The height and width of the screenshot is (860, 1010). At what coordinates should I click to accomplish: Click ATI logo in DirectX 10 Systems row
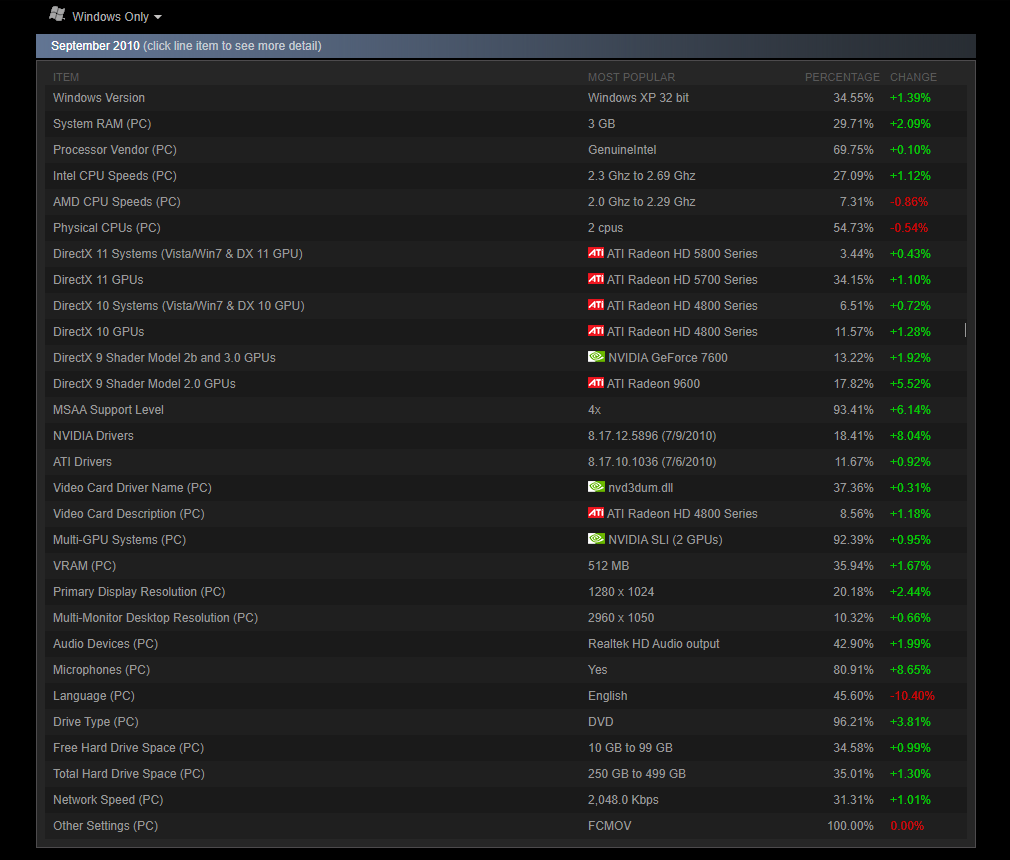596,305
